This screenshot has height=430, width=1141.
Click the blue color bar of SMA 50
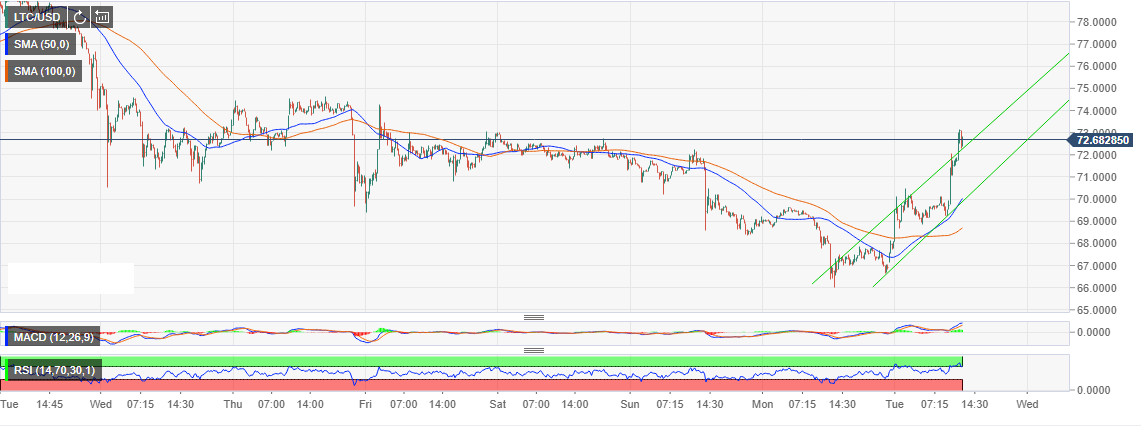pyautogui.click(x=5, y=45)
